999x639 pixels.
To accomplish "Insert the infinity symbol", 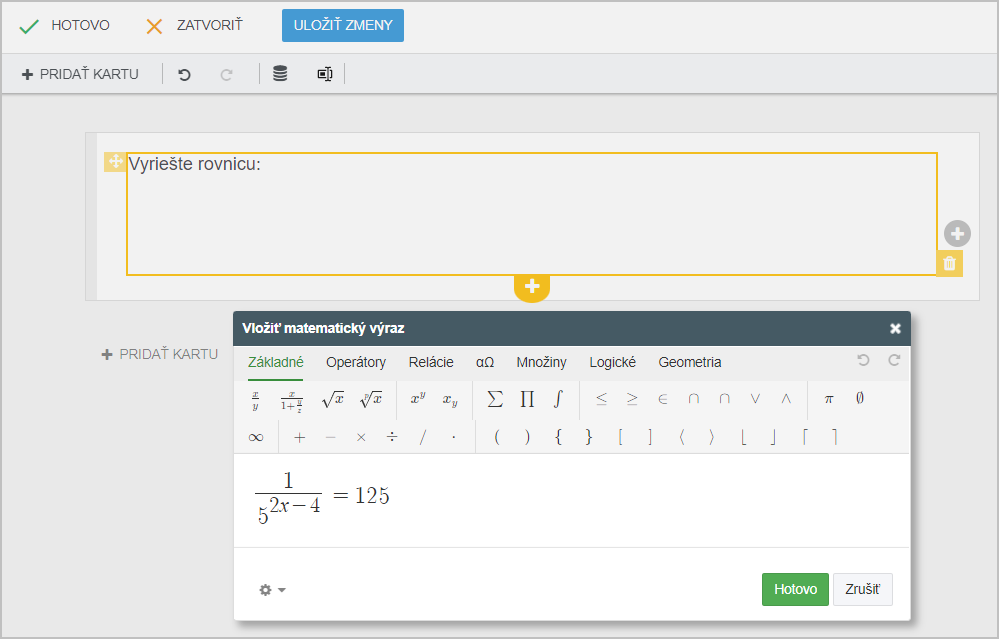I will [256, 437].
